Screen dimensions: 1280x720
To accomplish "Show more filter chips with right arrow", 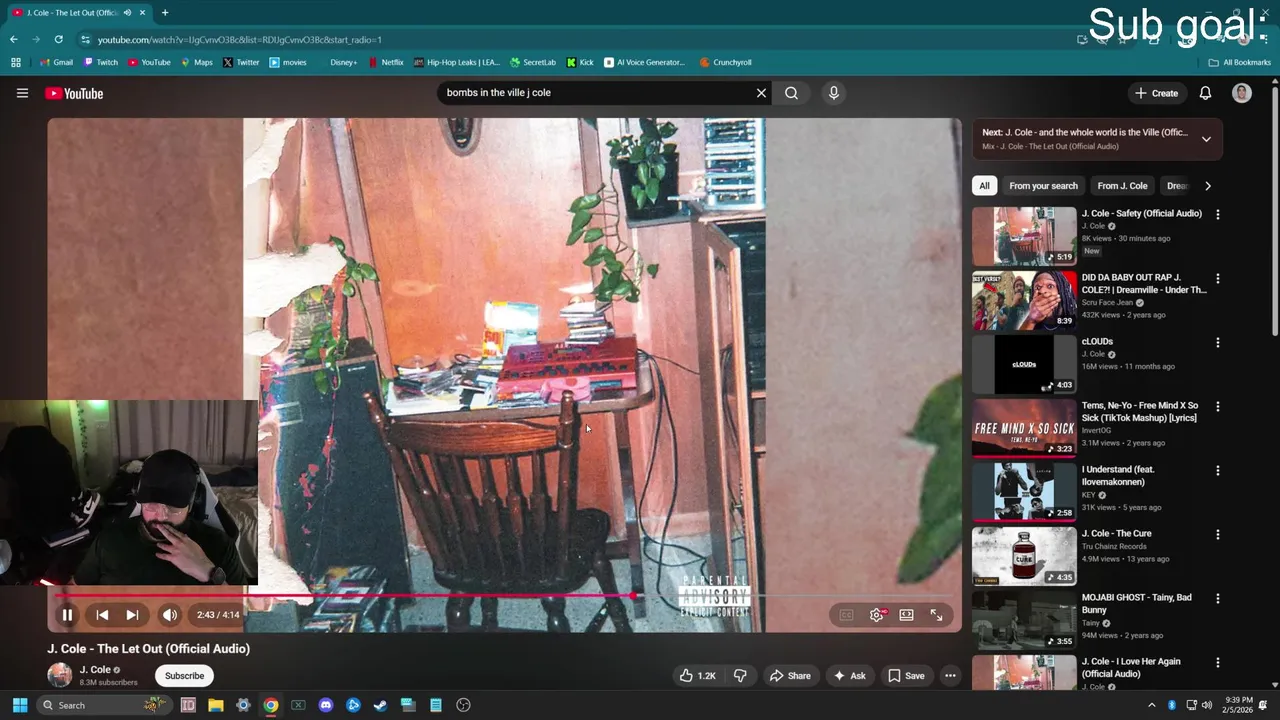I will (1207, 186).
